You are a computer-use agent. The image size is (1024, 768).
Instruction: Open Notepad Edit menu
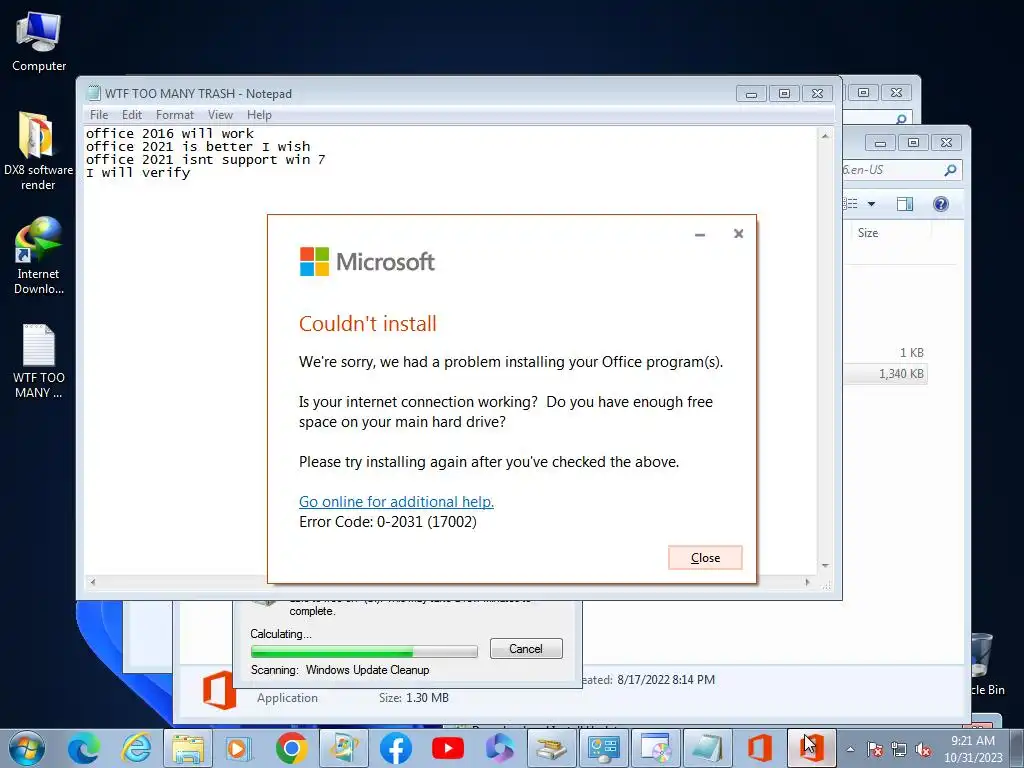[132, 115]
